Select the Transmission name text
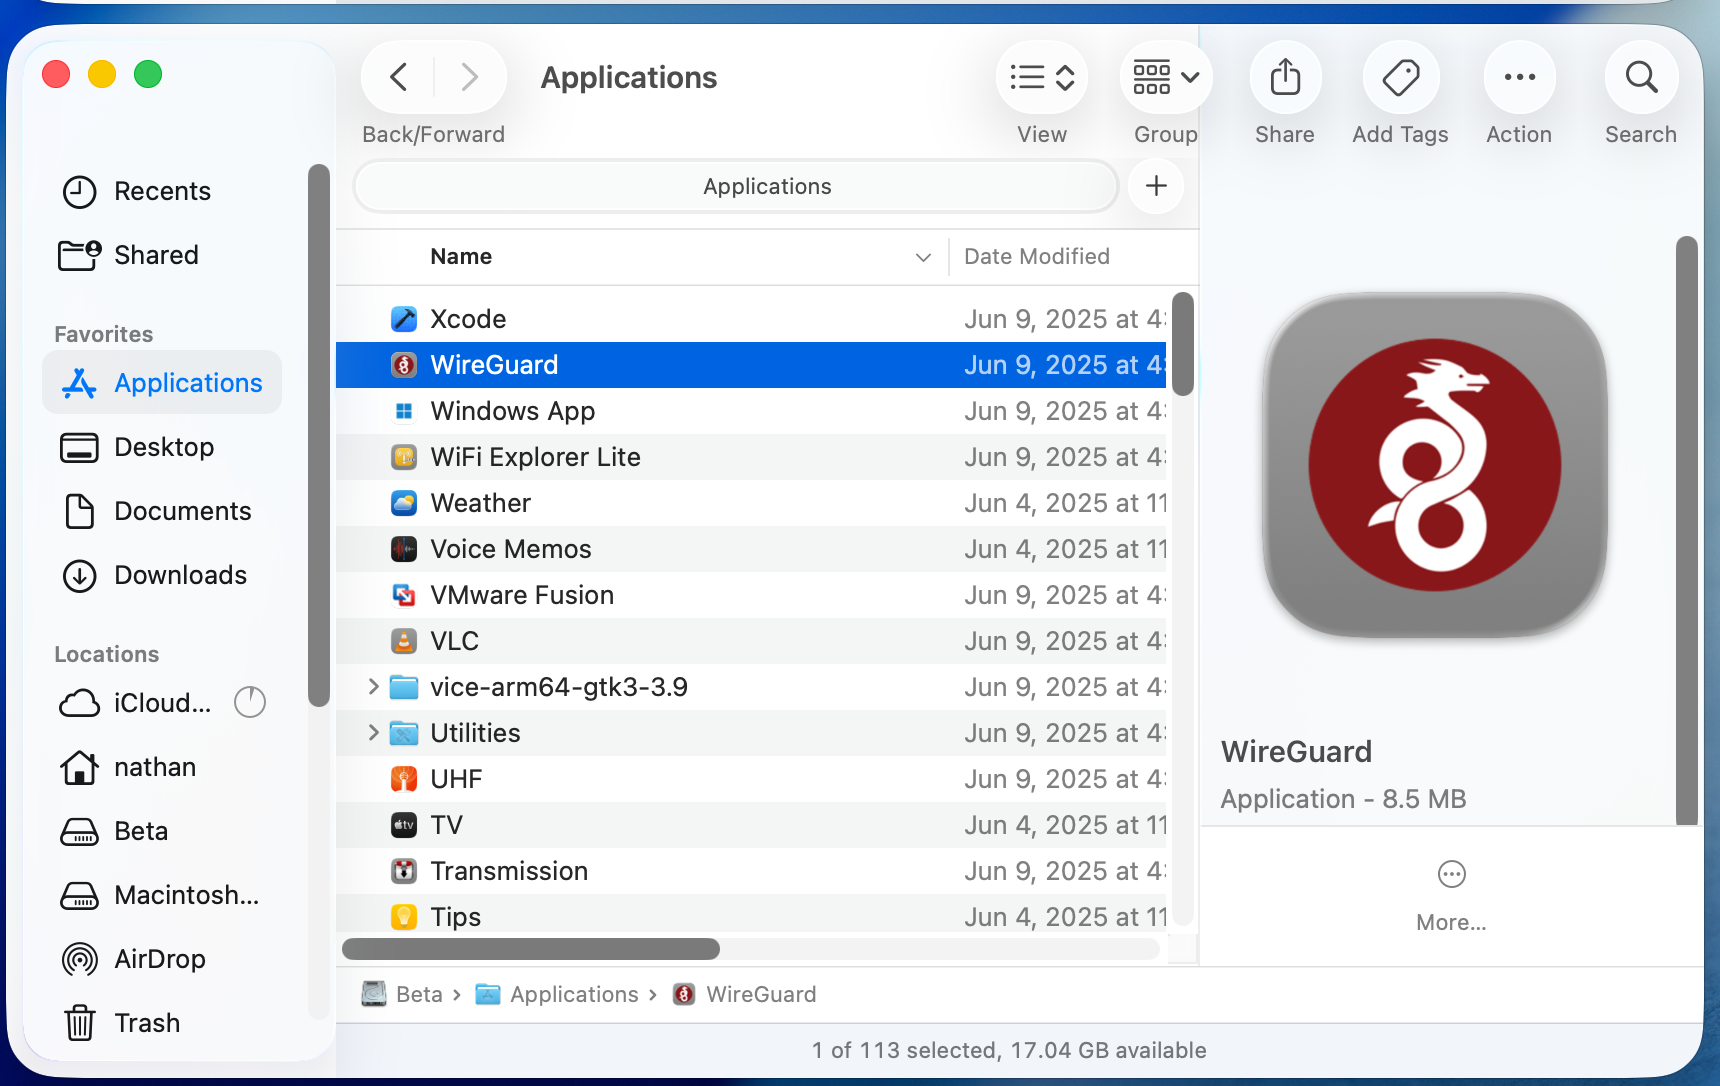This screenshot has width=1720, height=1086. [x=509, y=871]
